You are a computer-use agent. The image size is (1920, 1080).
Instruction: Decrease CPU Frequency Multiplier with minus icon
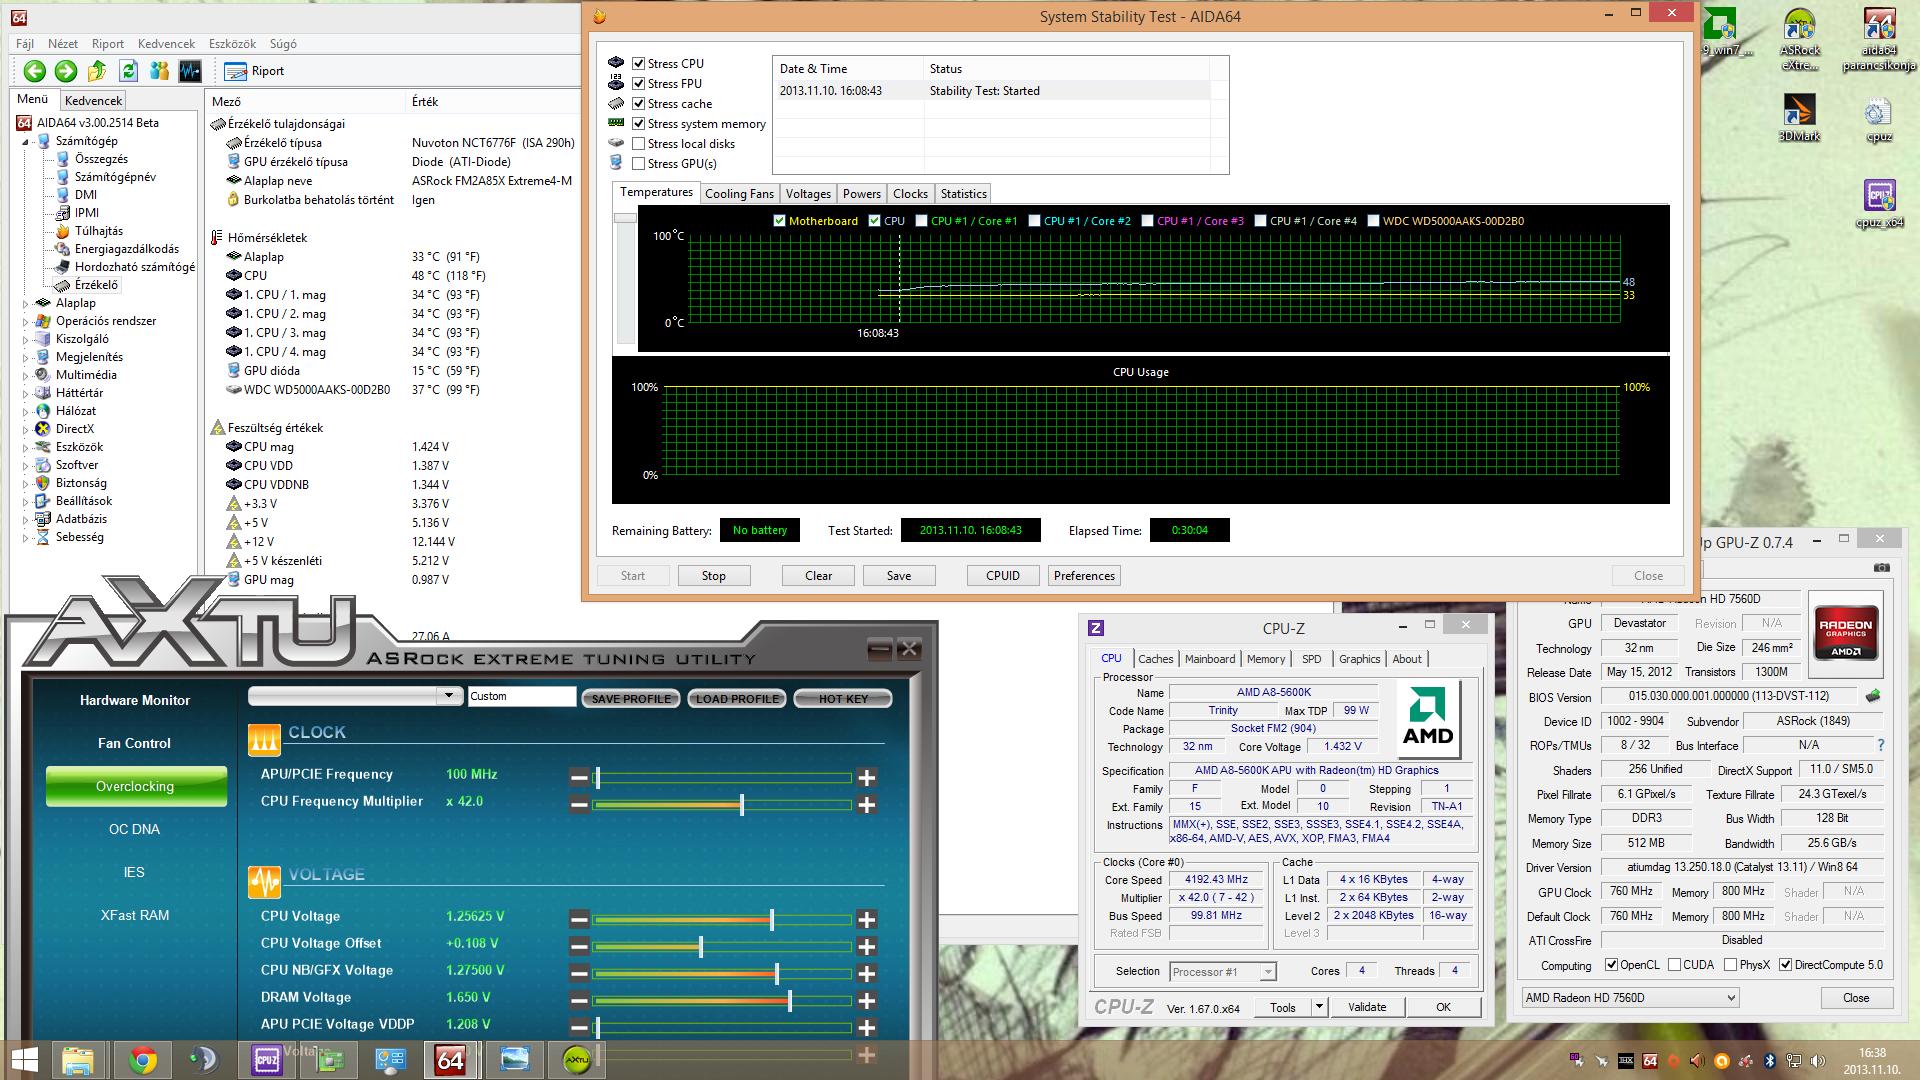579,804
